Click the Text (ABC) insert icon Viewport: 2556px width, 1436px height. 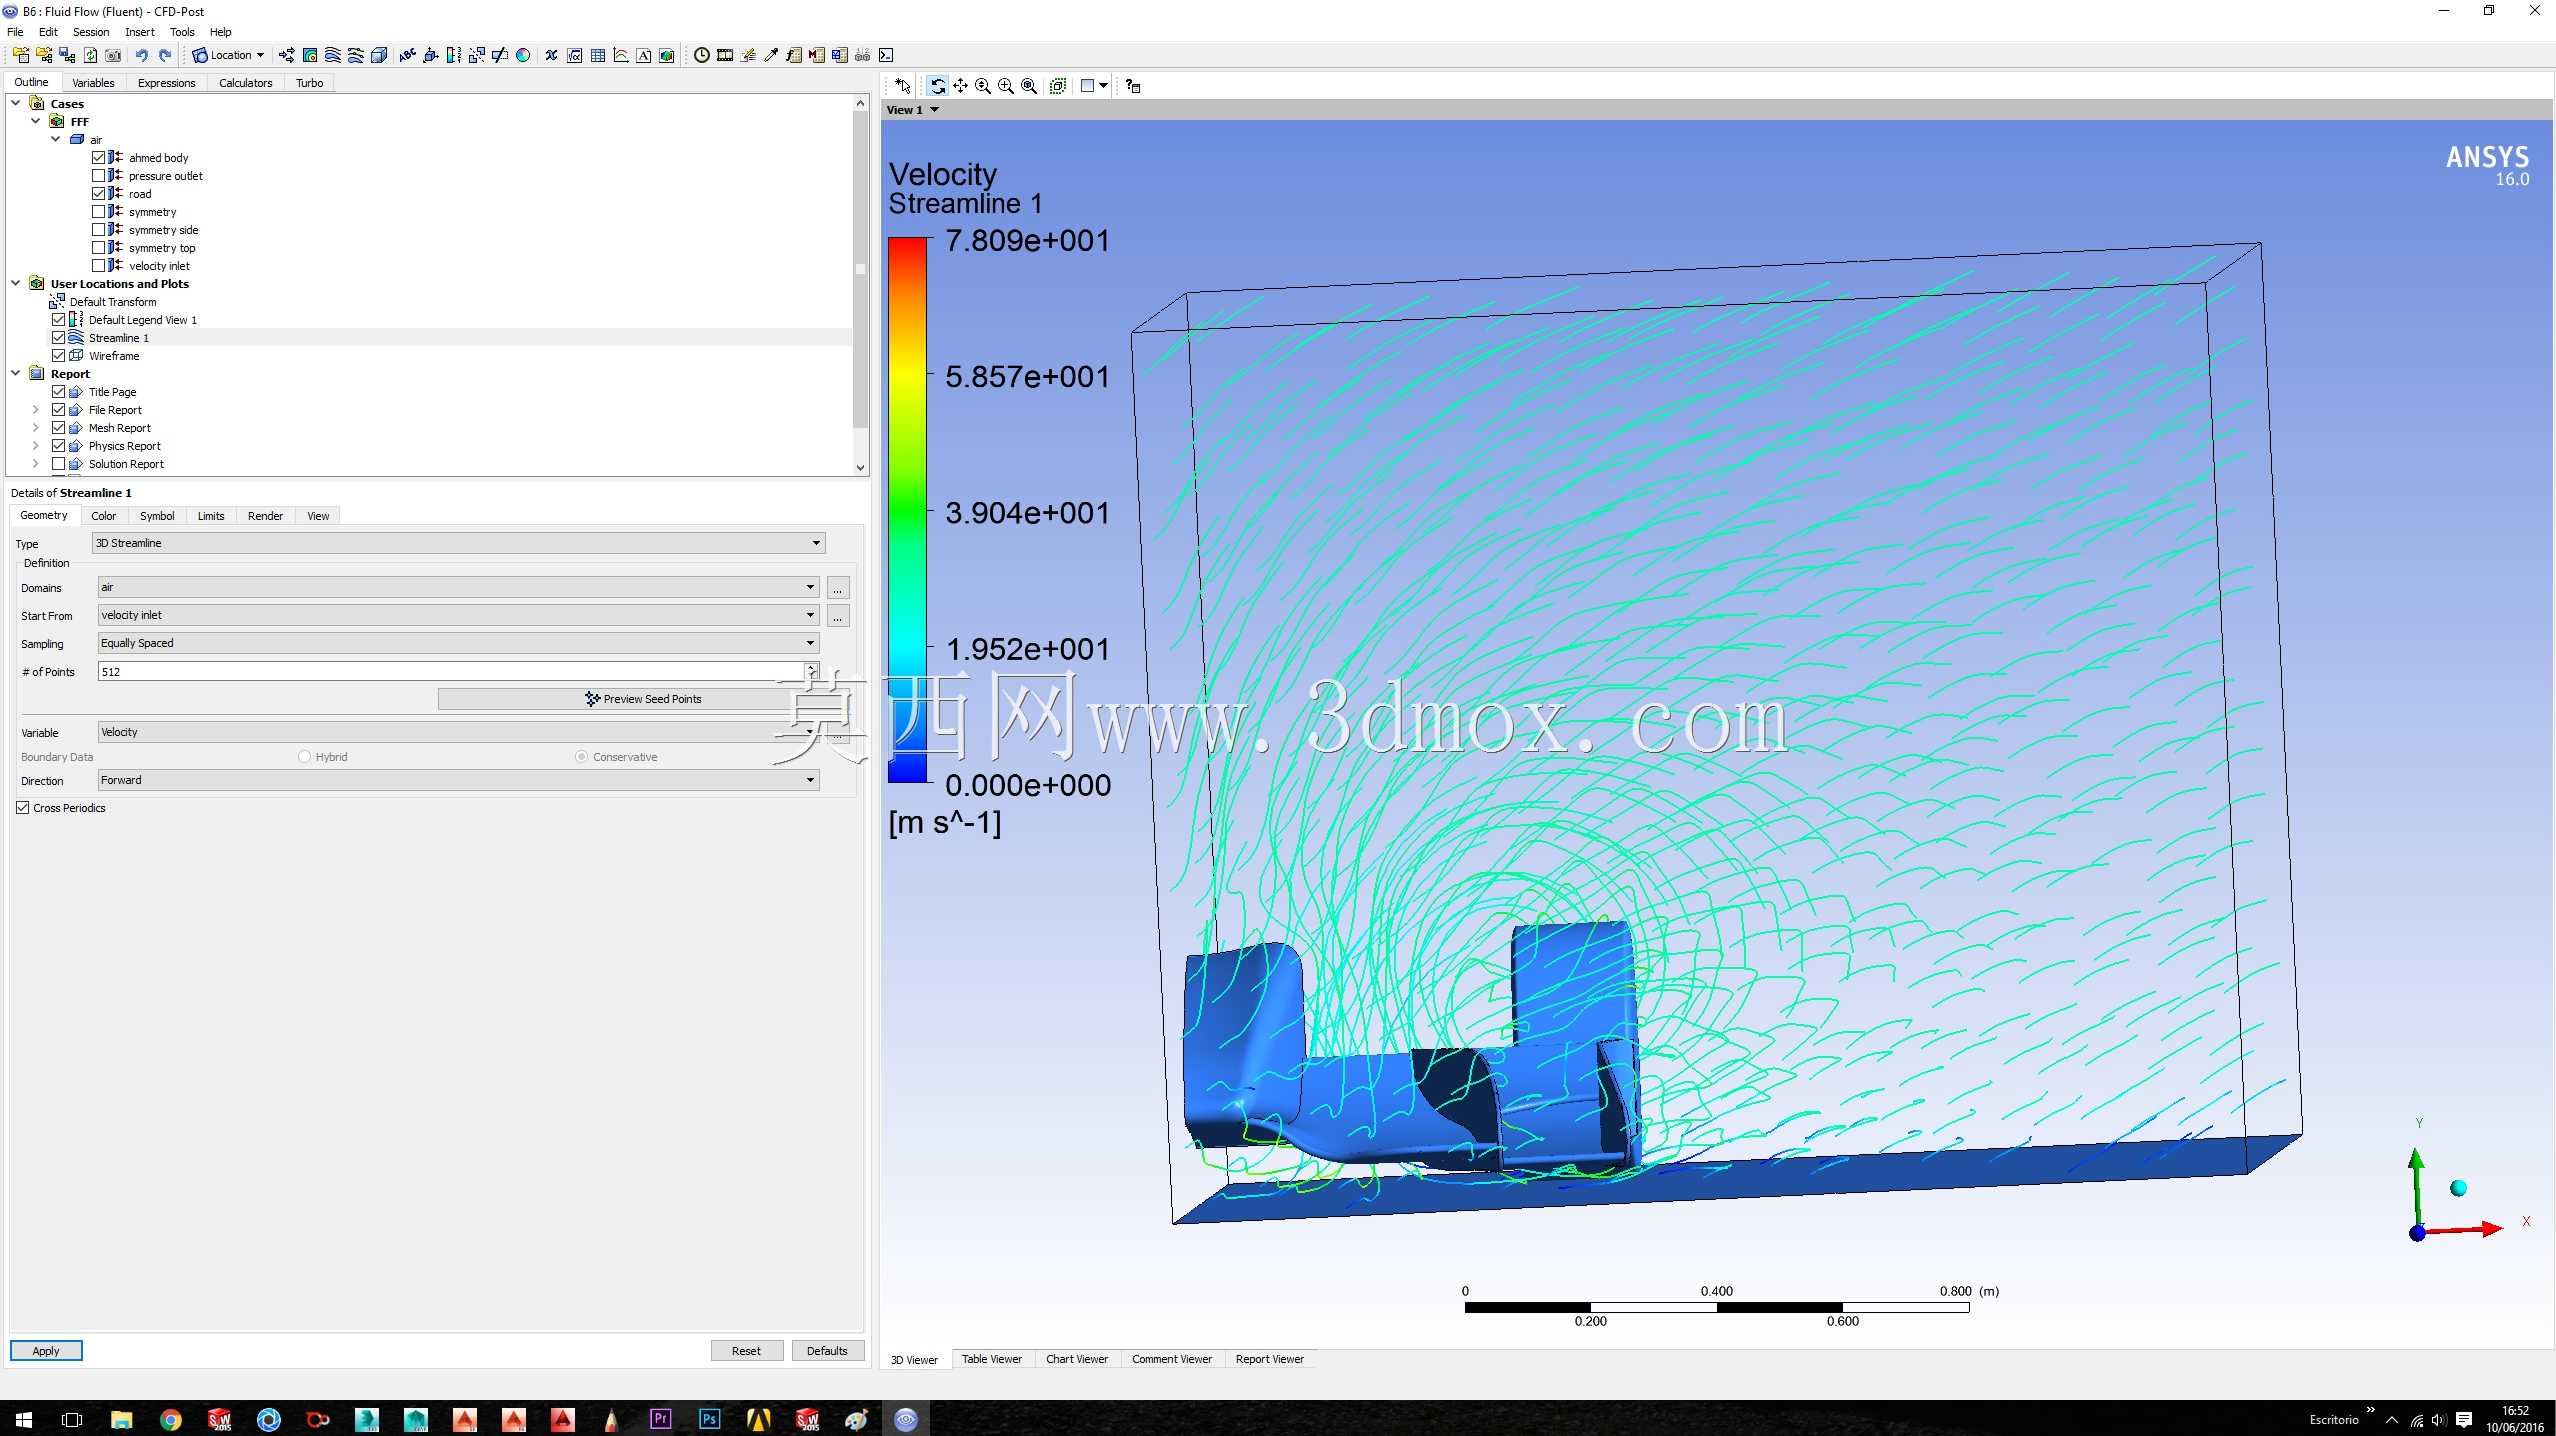(x=407, y=55)
